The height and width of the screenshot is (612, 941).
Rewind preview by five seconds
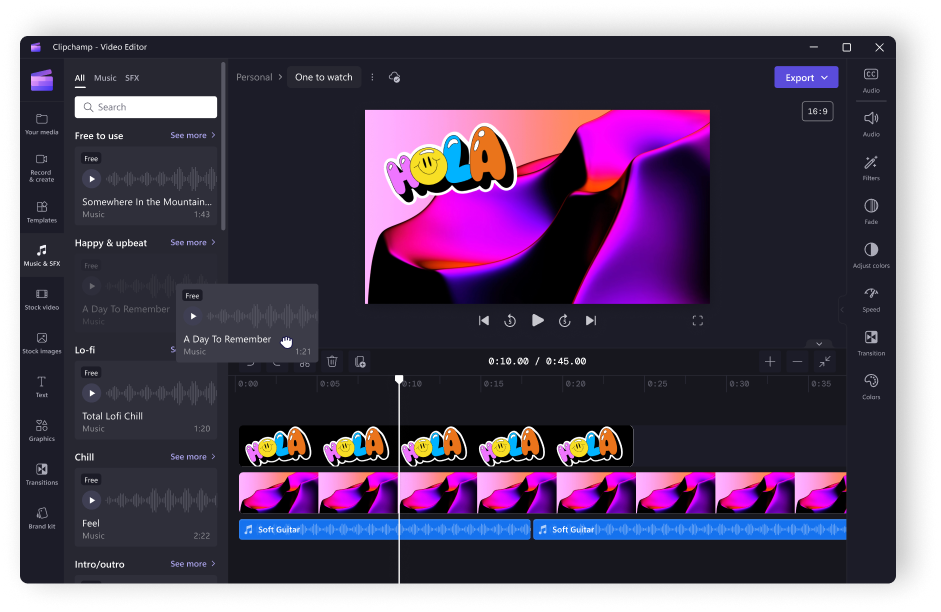(x=510, y=321)
